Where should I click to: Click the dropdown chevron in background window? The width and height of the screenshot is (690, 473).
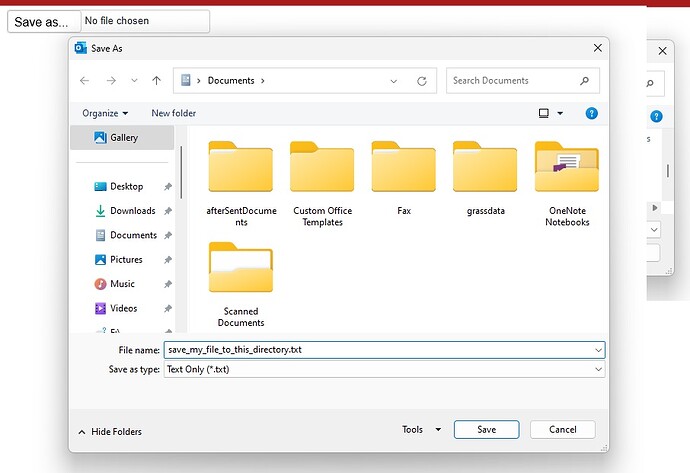(654, 230)
